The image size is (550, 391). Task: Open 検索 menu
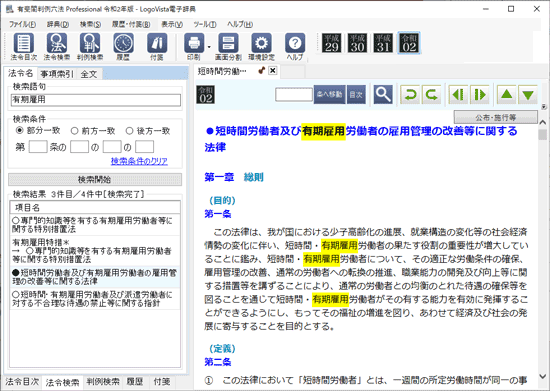coord(90,24)
